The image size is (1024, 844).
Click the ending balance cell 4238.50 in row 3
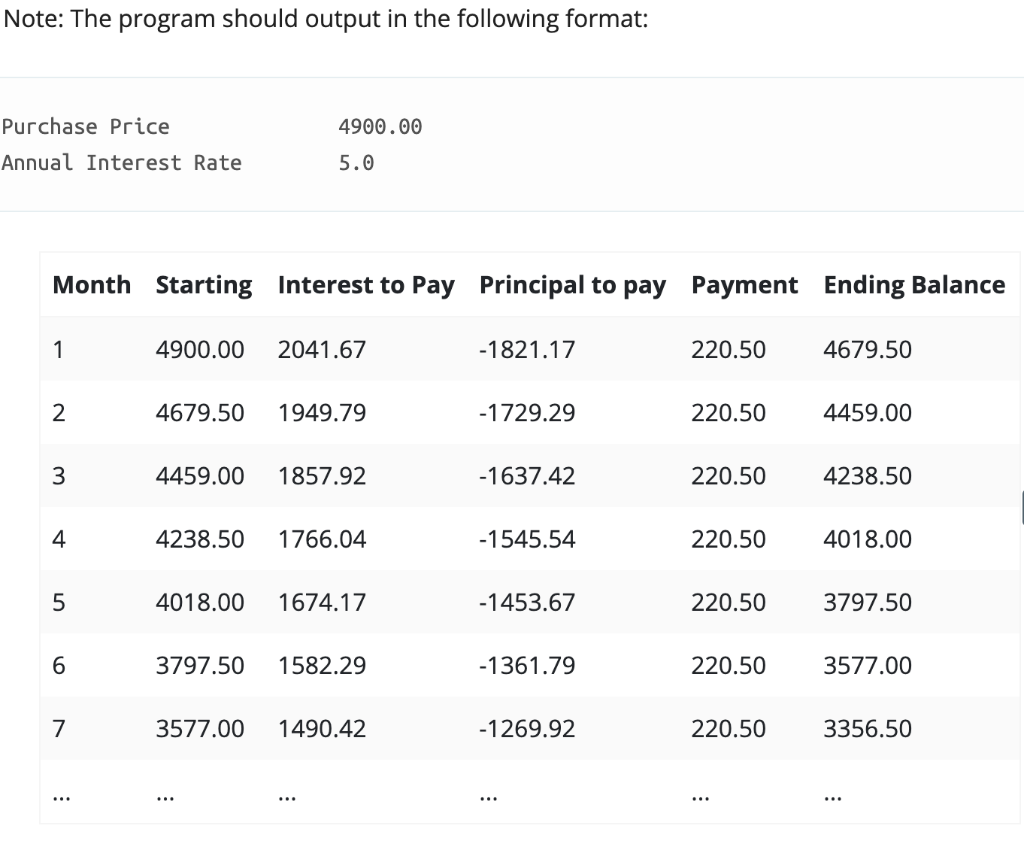867,476
